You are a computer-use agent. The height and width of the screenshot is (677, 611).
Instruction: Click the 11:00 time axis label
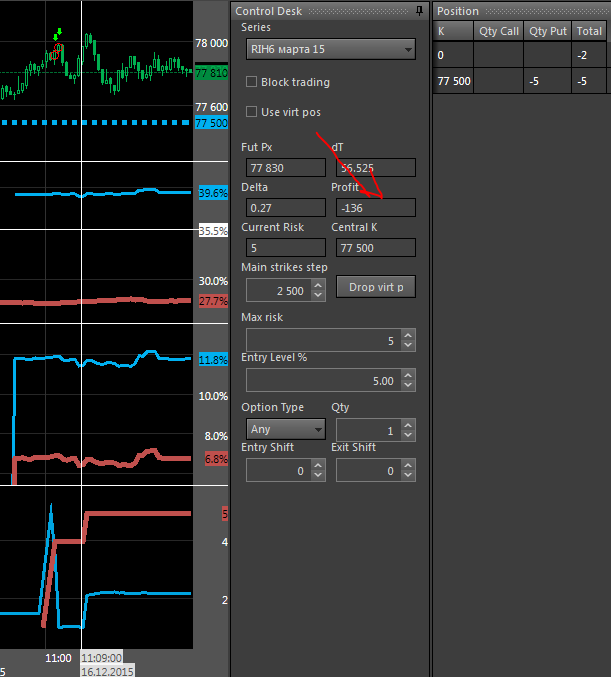[x=58, y=658]
